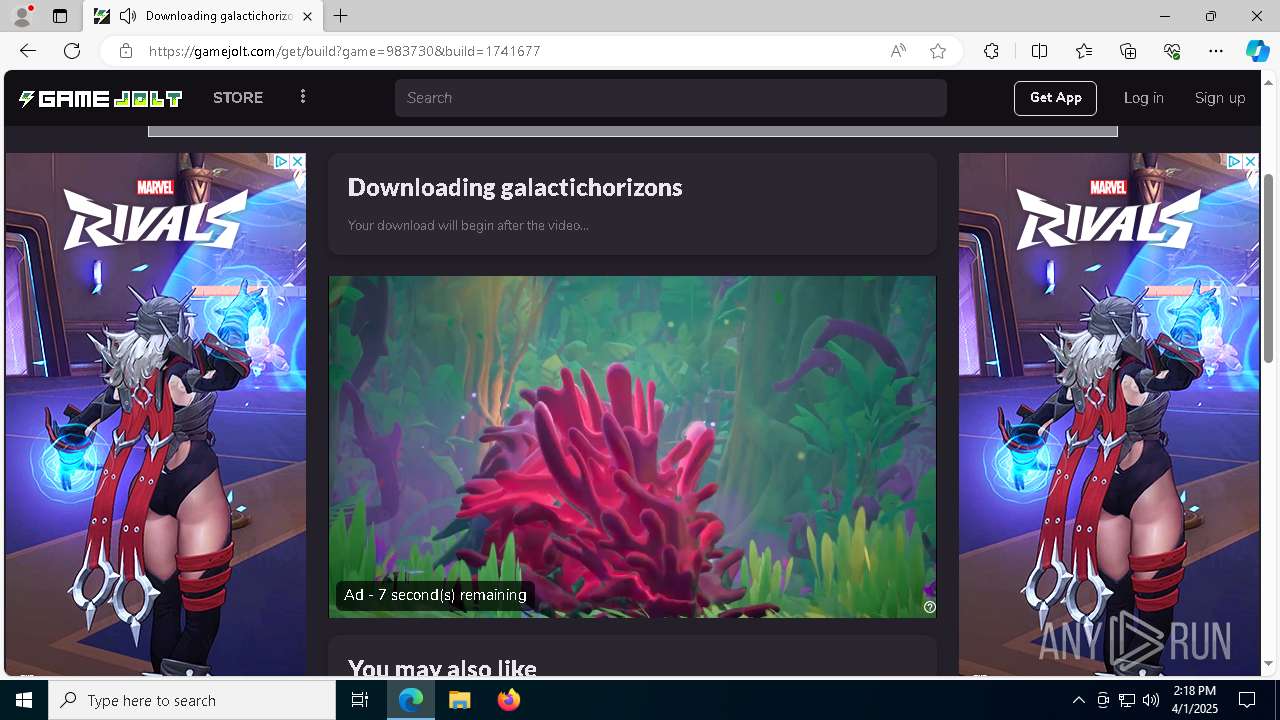Click the Game Jolt Search field
This screenshot has width=1280, height=720.
670,98
